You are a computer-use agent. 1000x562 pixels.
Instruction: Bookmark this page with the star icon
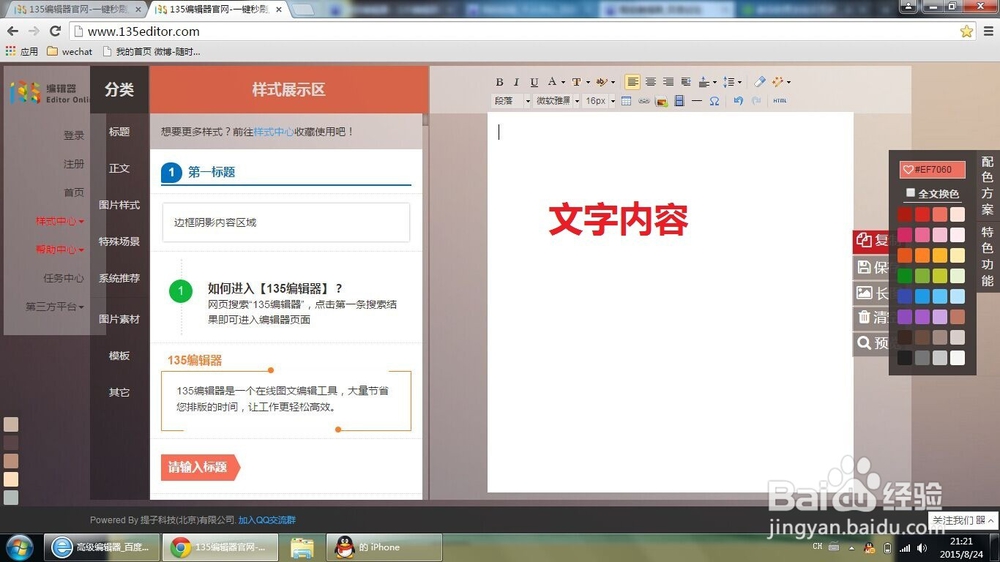(966, 31)
